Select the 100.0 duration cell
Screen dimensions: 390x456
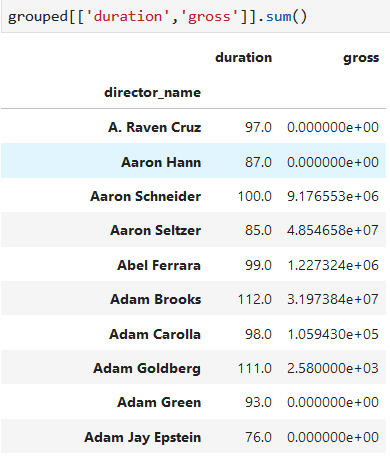click(255, 196)
